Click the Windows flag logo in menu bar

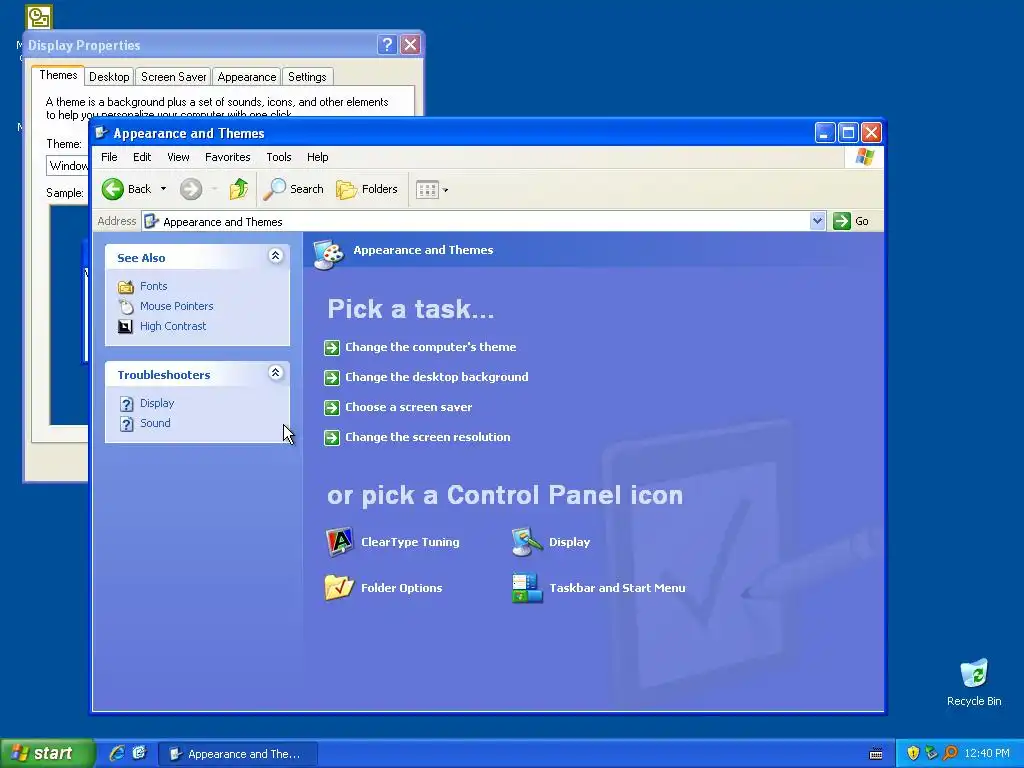[x=865, y=157]
